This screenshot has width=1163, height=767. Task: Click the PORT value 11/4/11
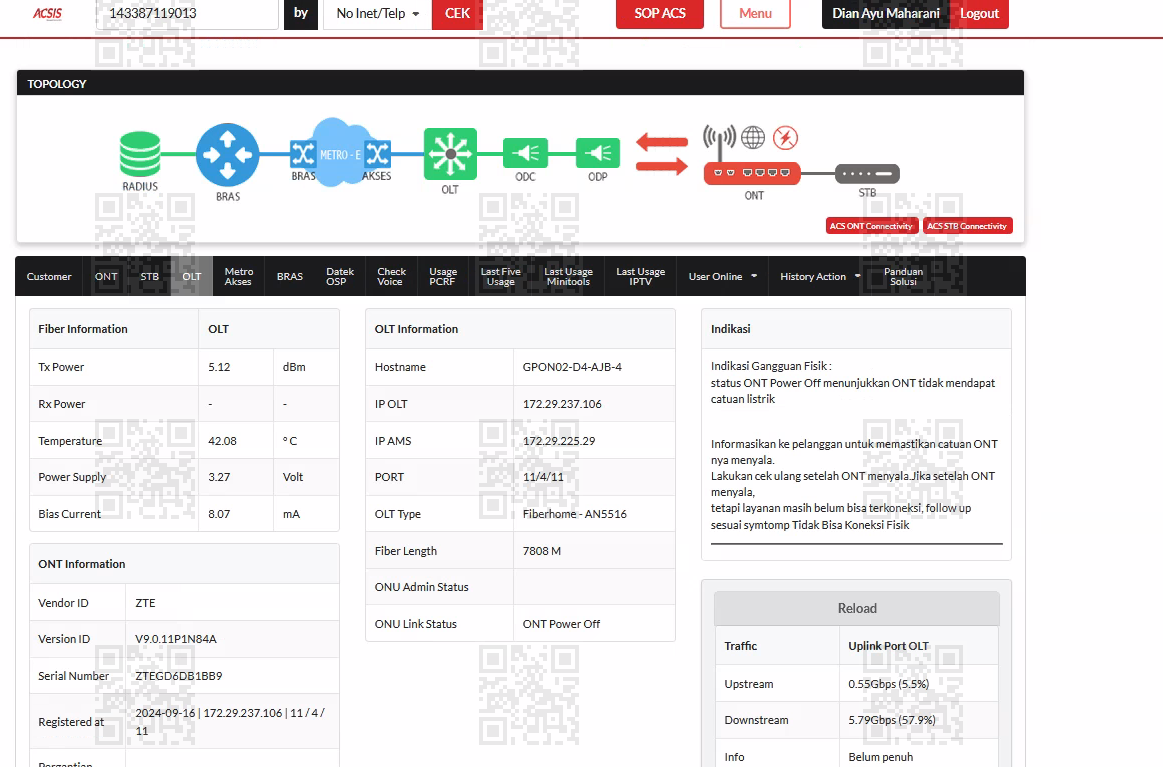pyautogui.click(x=543, y=477)
